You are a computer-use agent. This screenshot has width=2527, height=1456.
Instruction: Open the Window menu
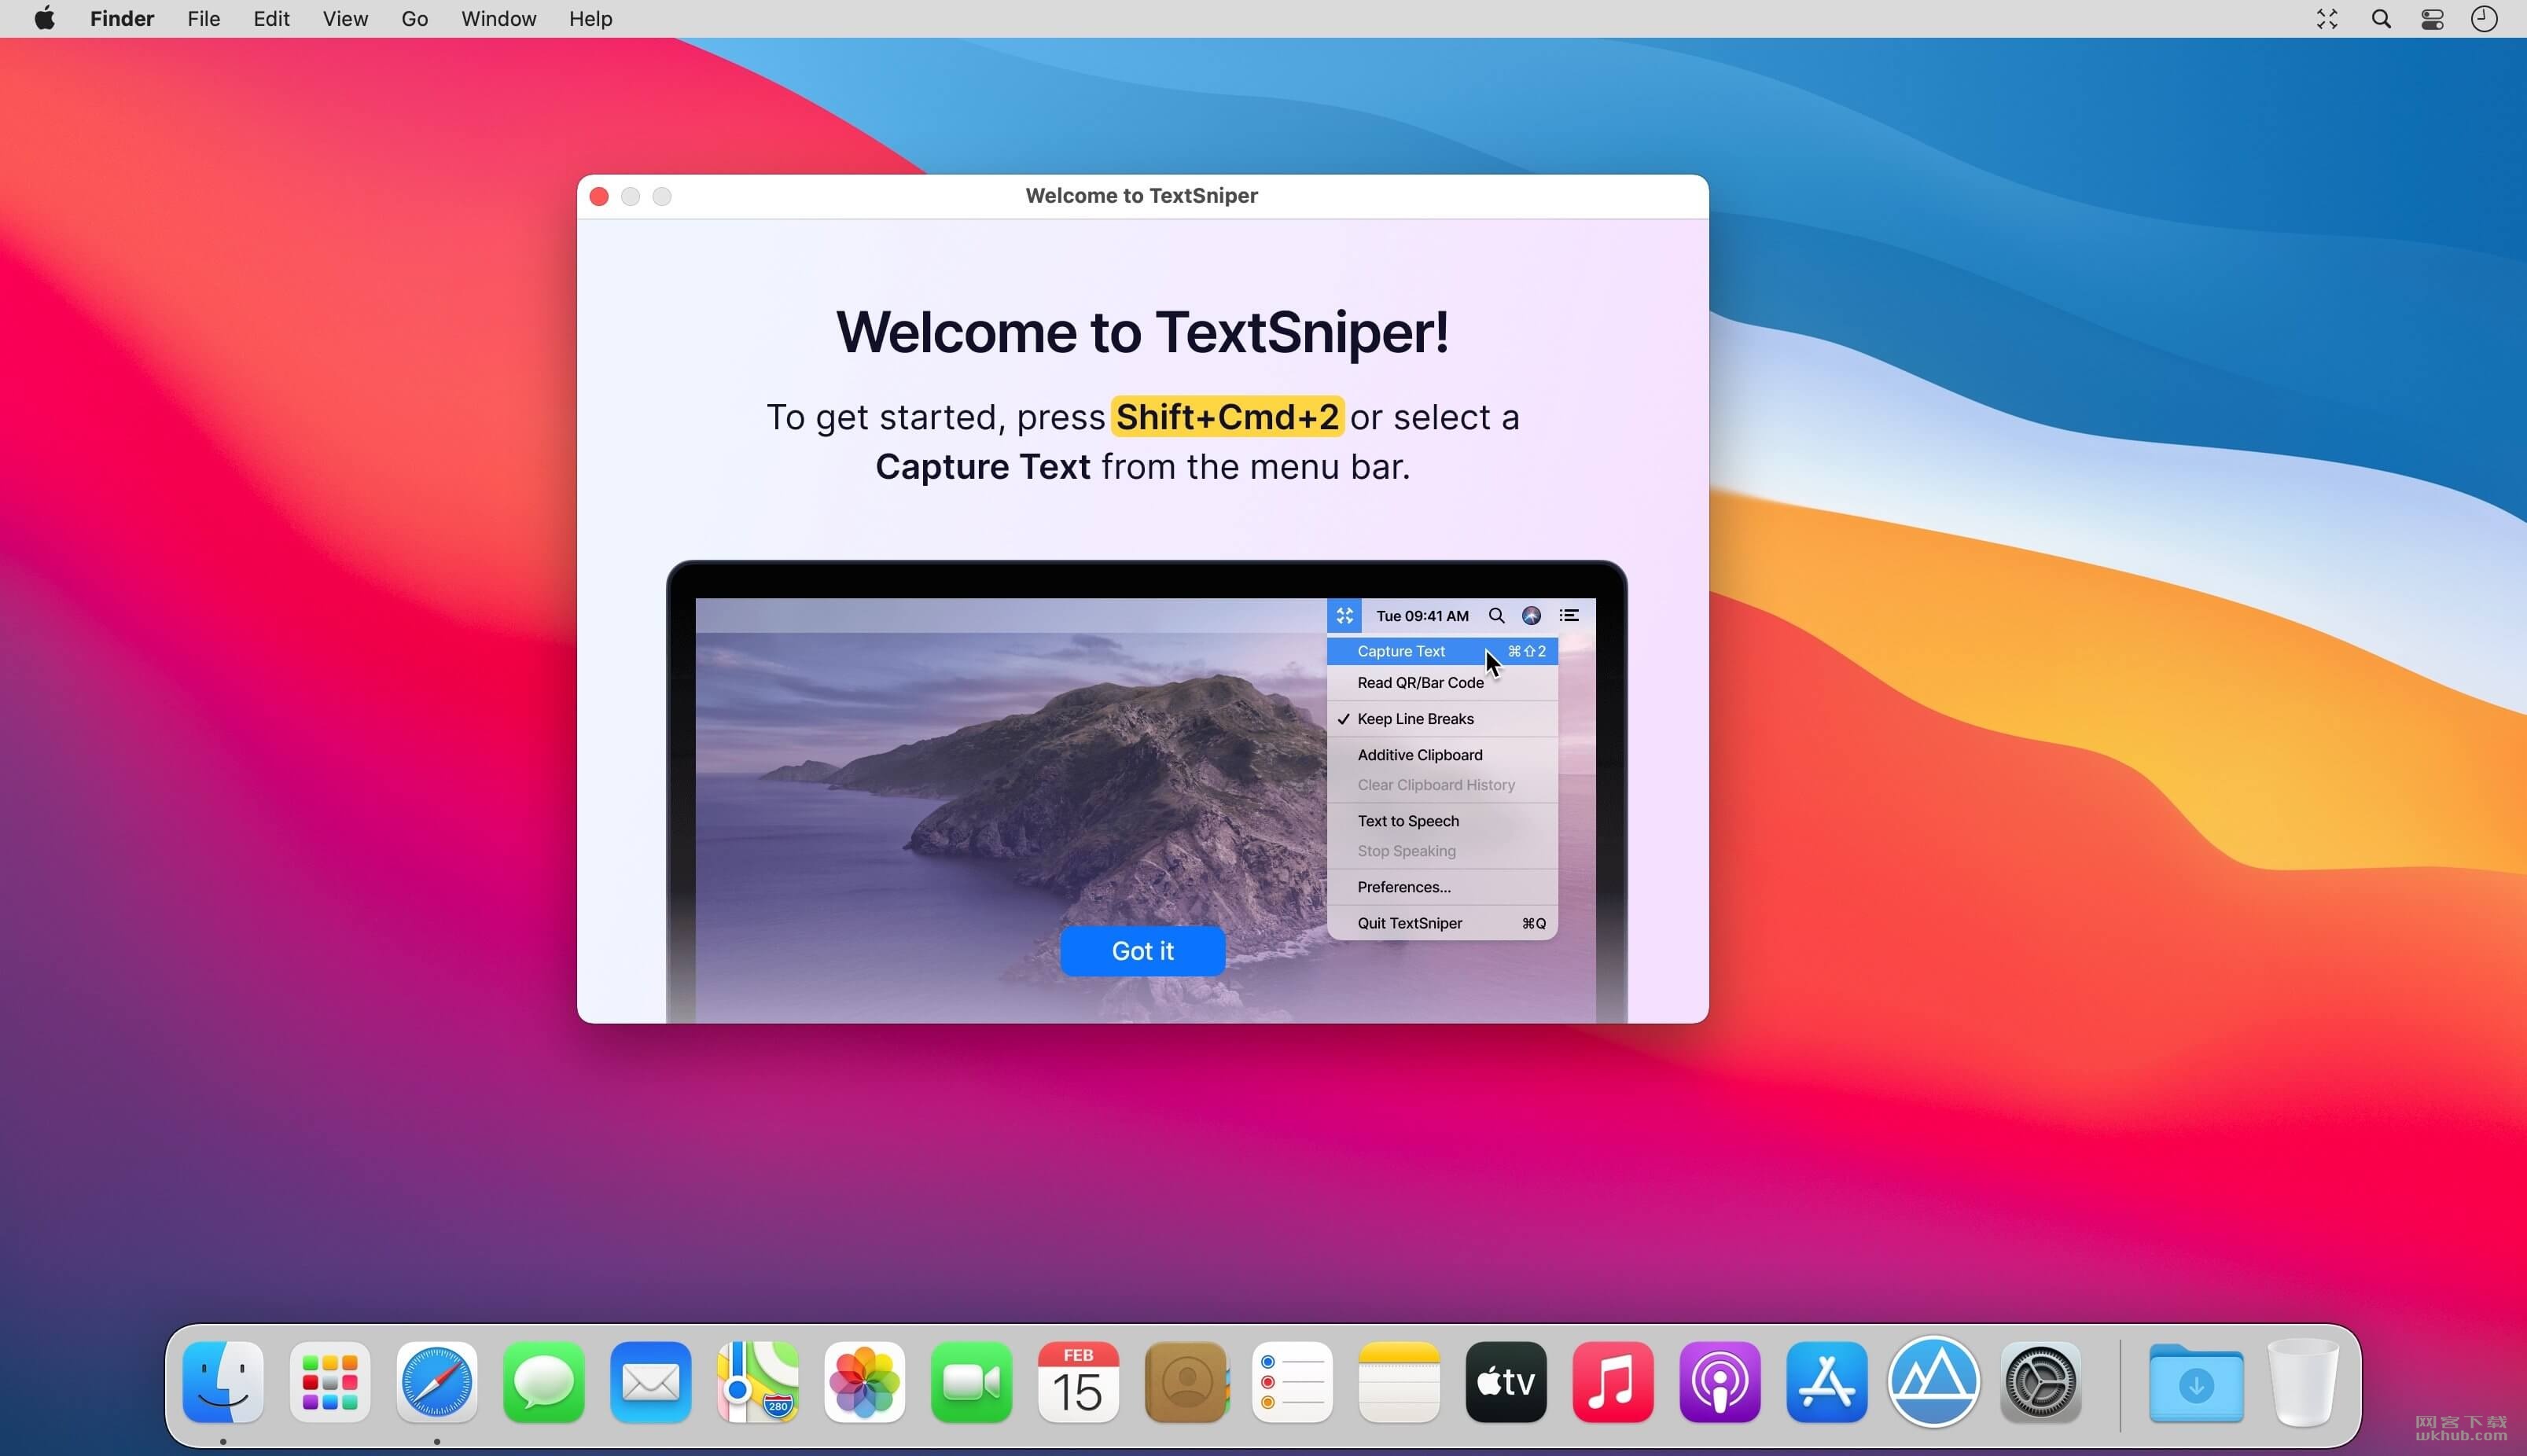pyautogui.click(x=499, y=19)
